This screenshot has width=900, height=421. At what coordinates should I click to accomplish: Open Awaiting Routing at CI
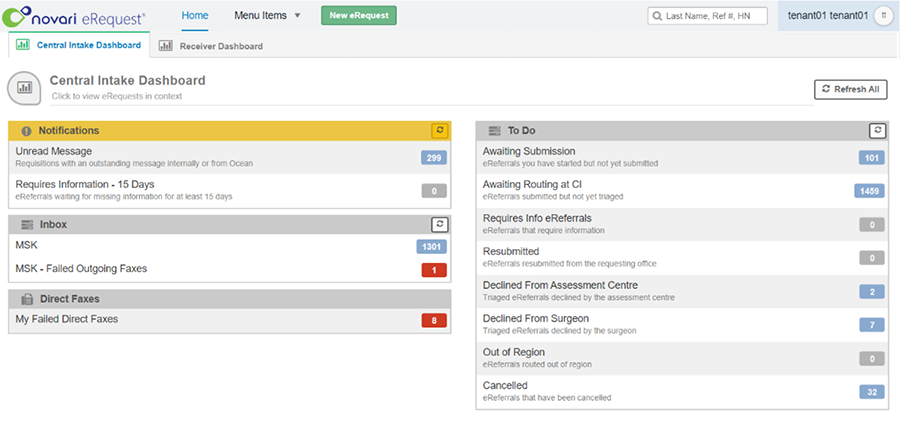click(682, 191)
